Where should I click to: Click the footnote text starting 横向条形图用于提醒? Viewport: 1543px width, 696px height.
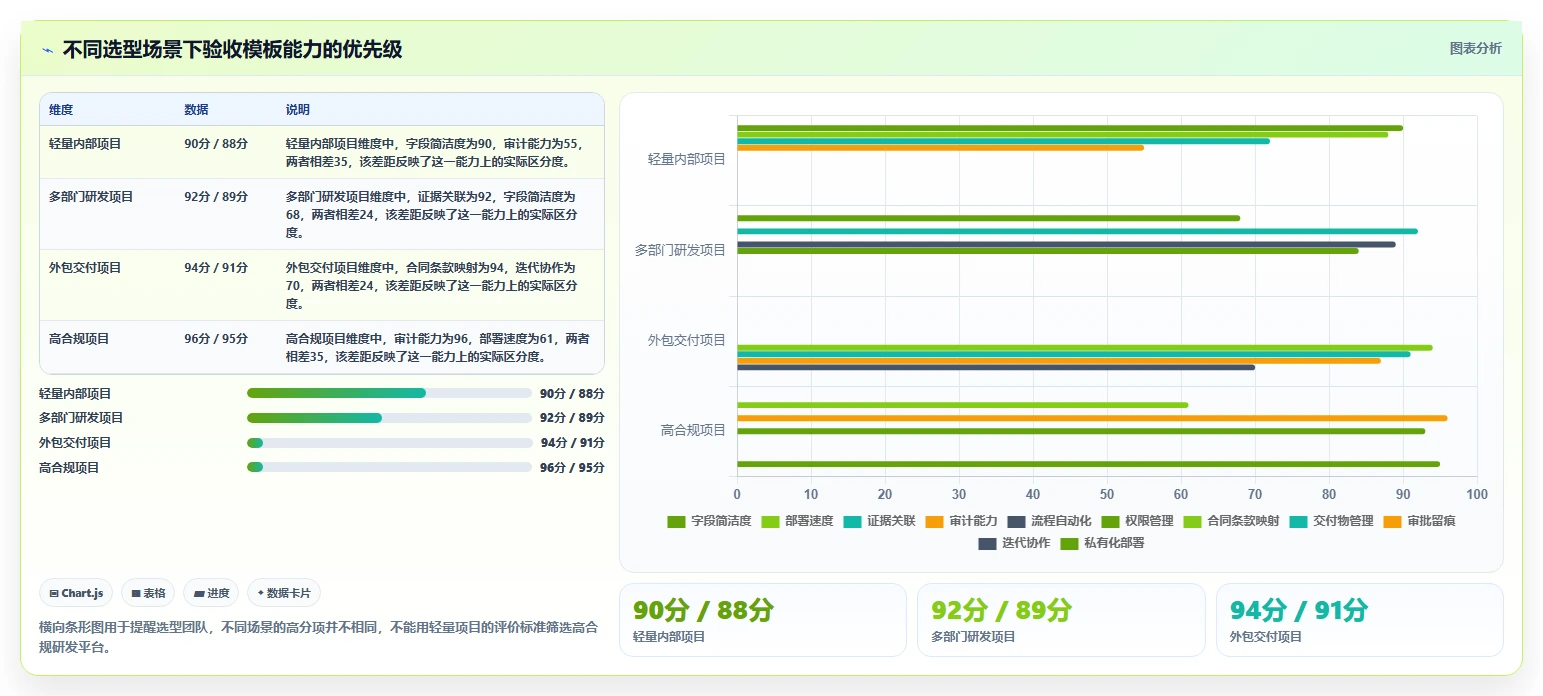tap(318, 637)
